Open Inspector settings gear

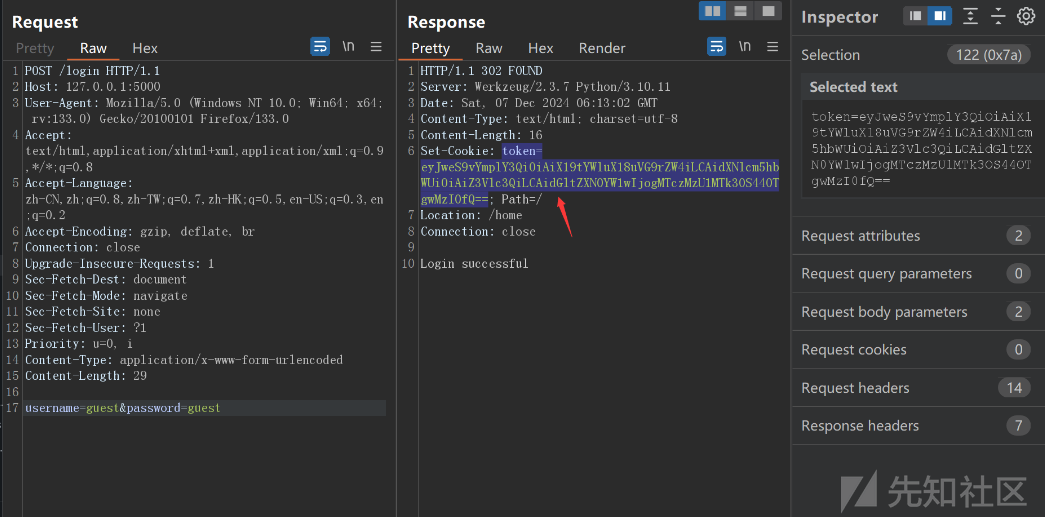tap(1025, 16)
